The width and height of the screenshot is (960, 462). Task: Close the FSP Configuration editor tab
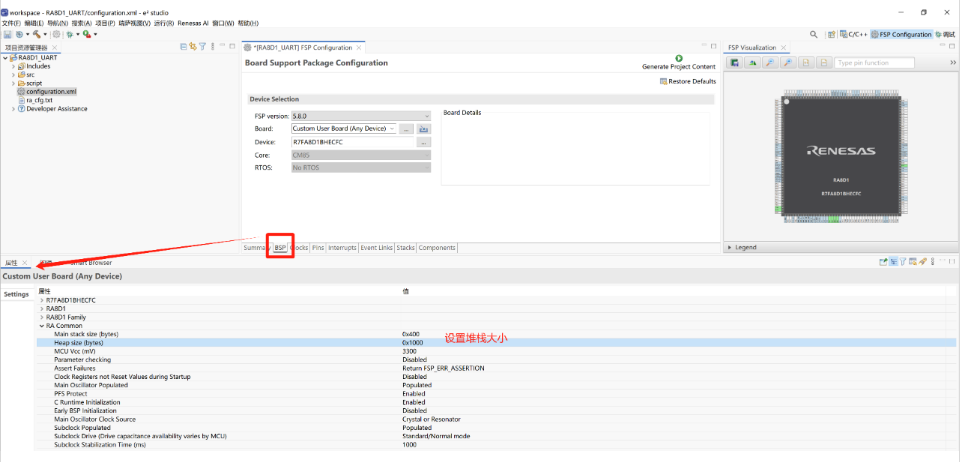pyautogui.click(x=359, y=48)
